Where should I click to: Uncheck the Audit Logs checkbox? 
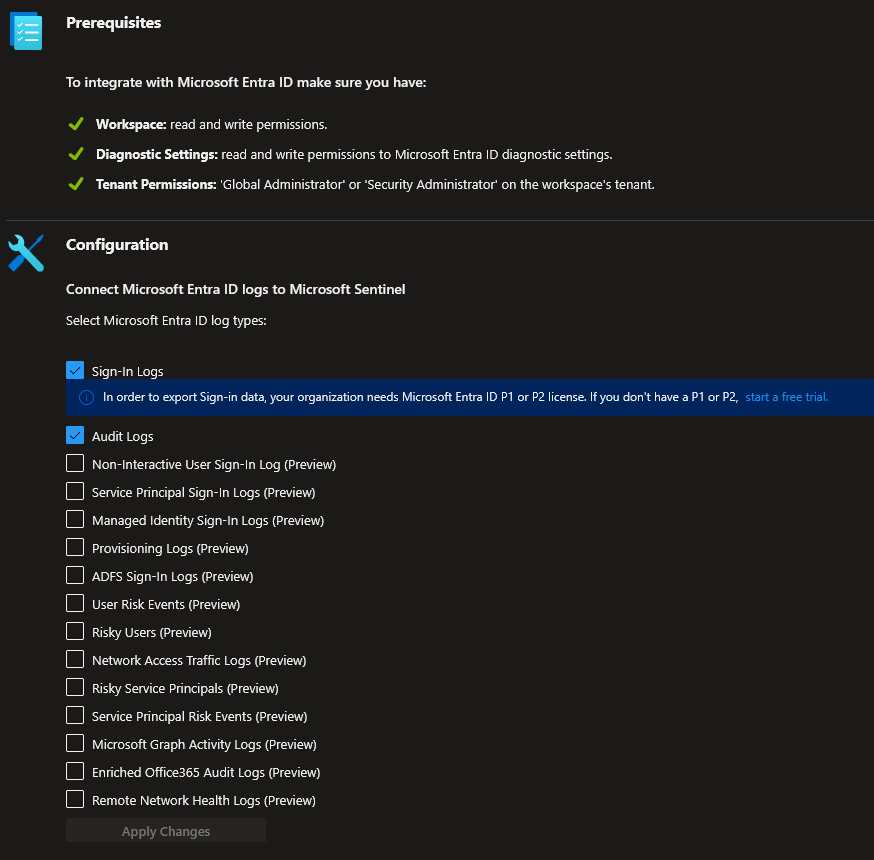75,435
